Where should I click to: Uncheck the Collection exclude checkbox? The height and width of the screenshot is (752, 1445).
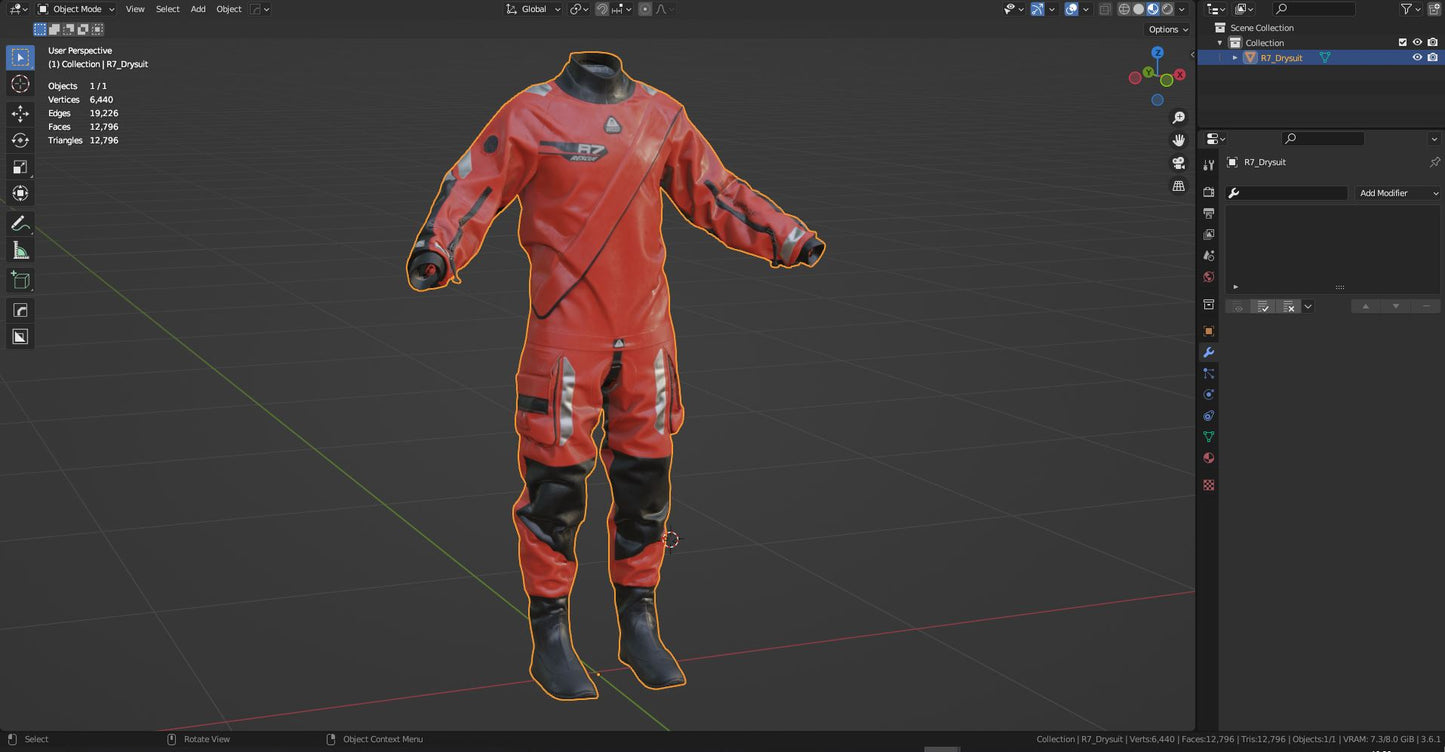tap(1402, 43)
